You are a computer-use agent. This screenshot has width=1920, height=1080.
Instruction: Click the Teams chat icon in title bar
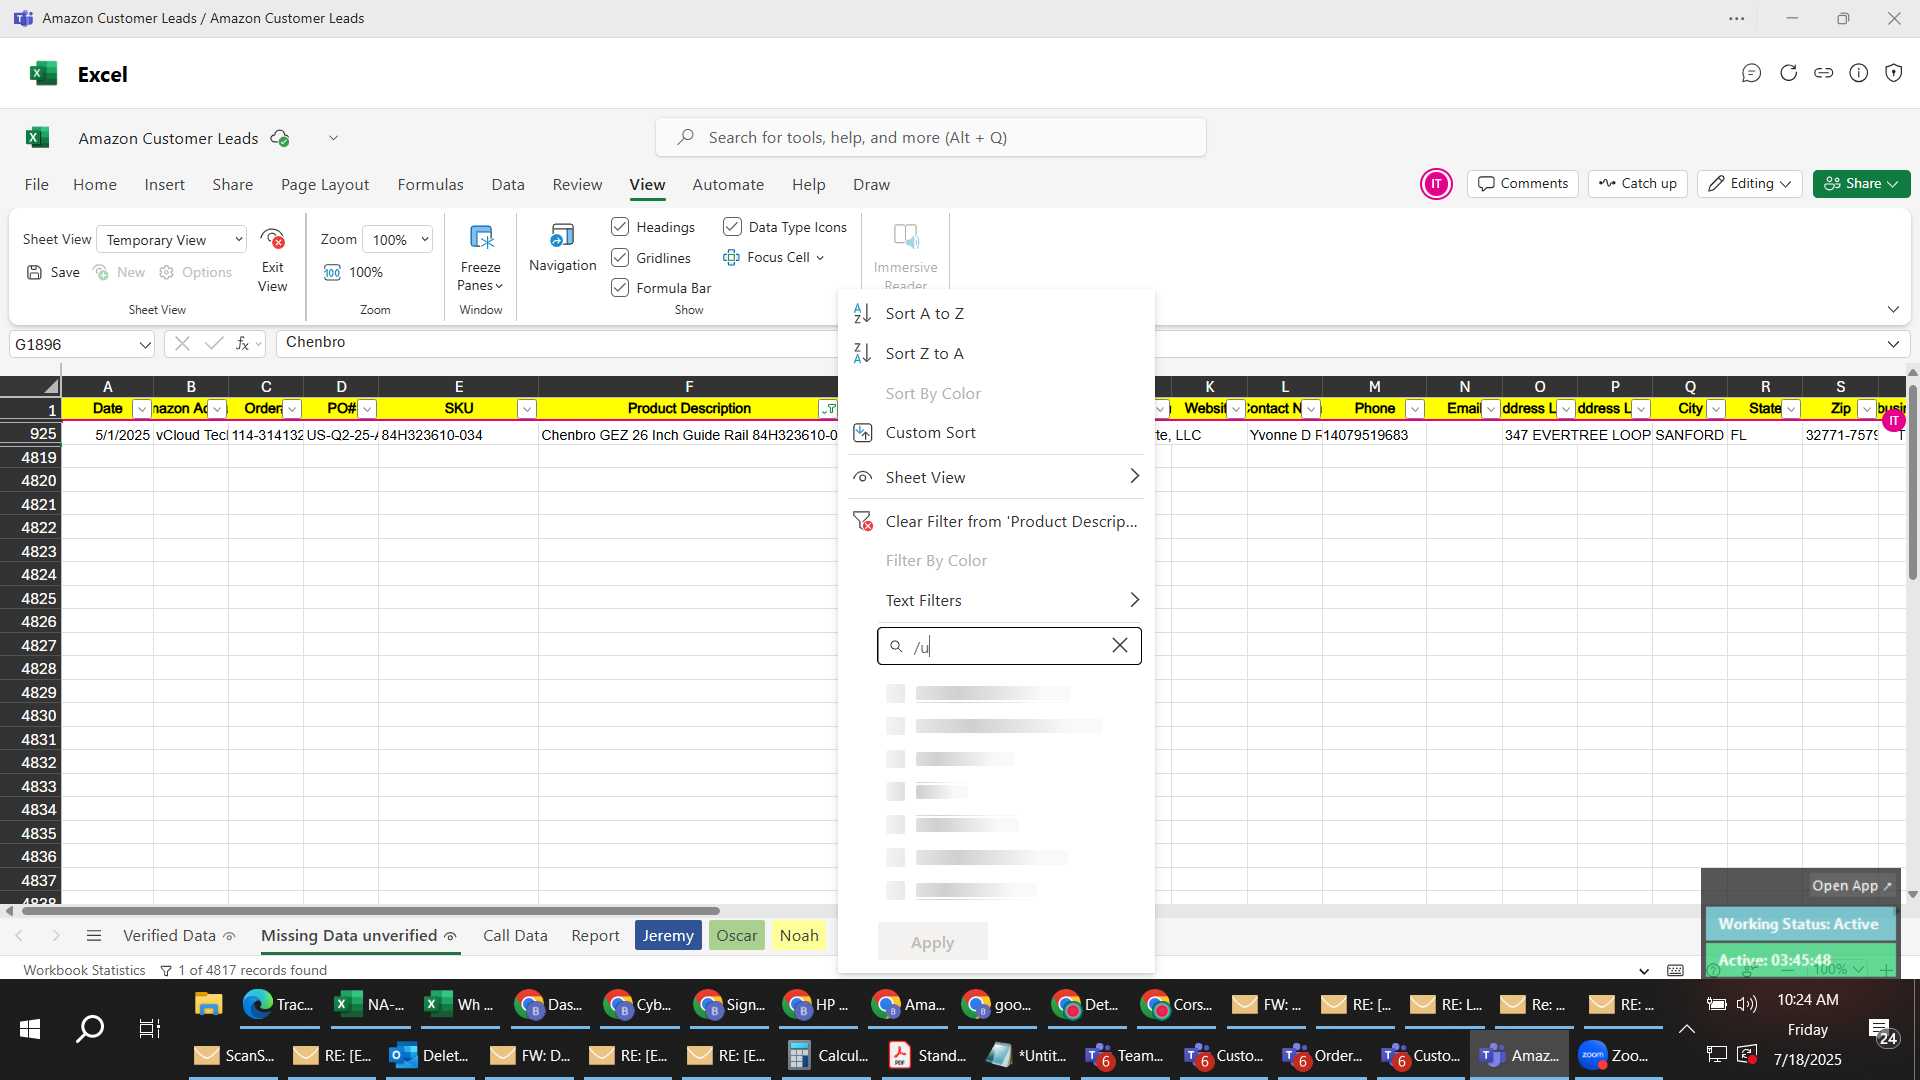(x=1751, y=73)
